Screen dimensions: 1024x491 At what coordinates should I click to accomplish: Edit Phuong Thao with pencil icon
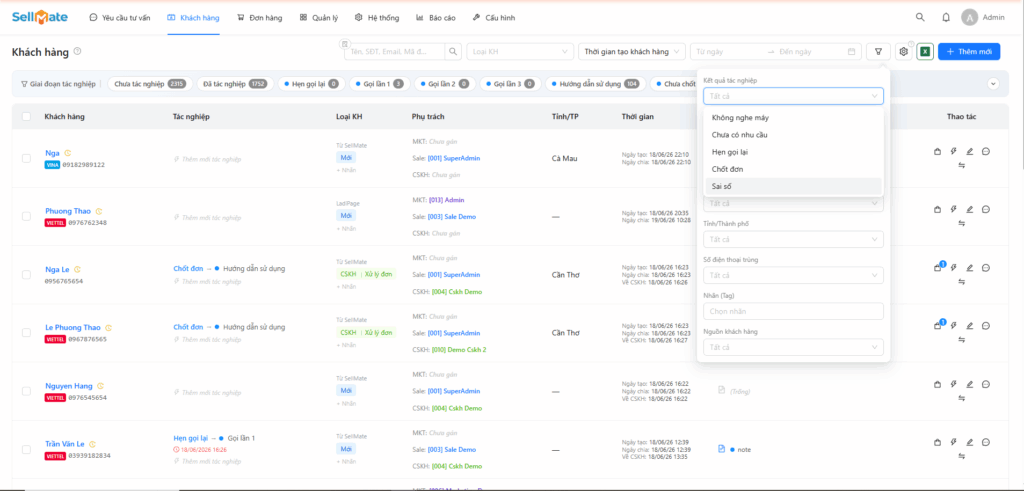pyautogui.click(x=970, y=210)
